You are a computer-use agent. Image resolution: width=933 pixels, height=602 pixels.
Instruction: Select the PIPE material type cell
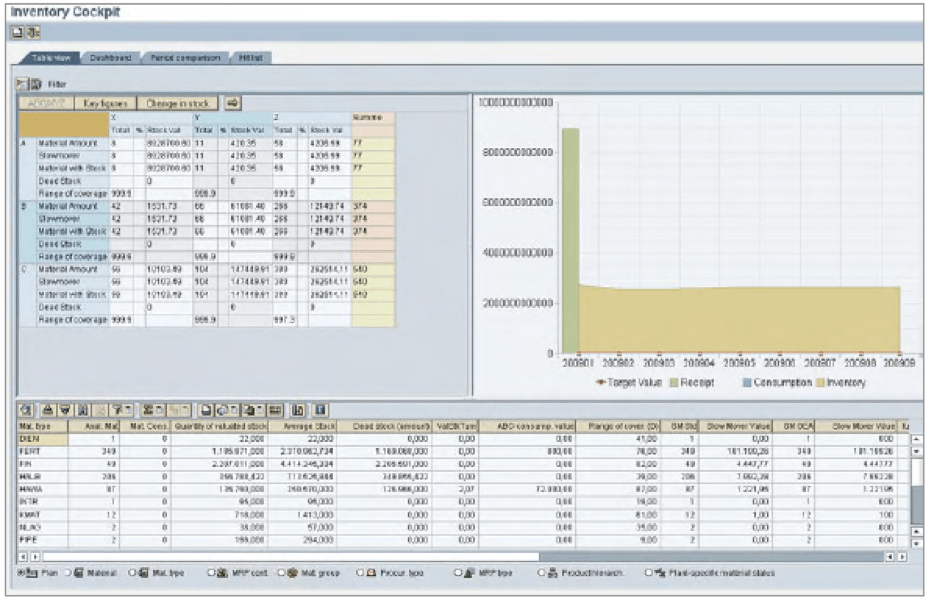pos(43,540)
